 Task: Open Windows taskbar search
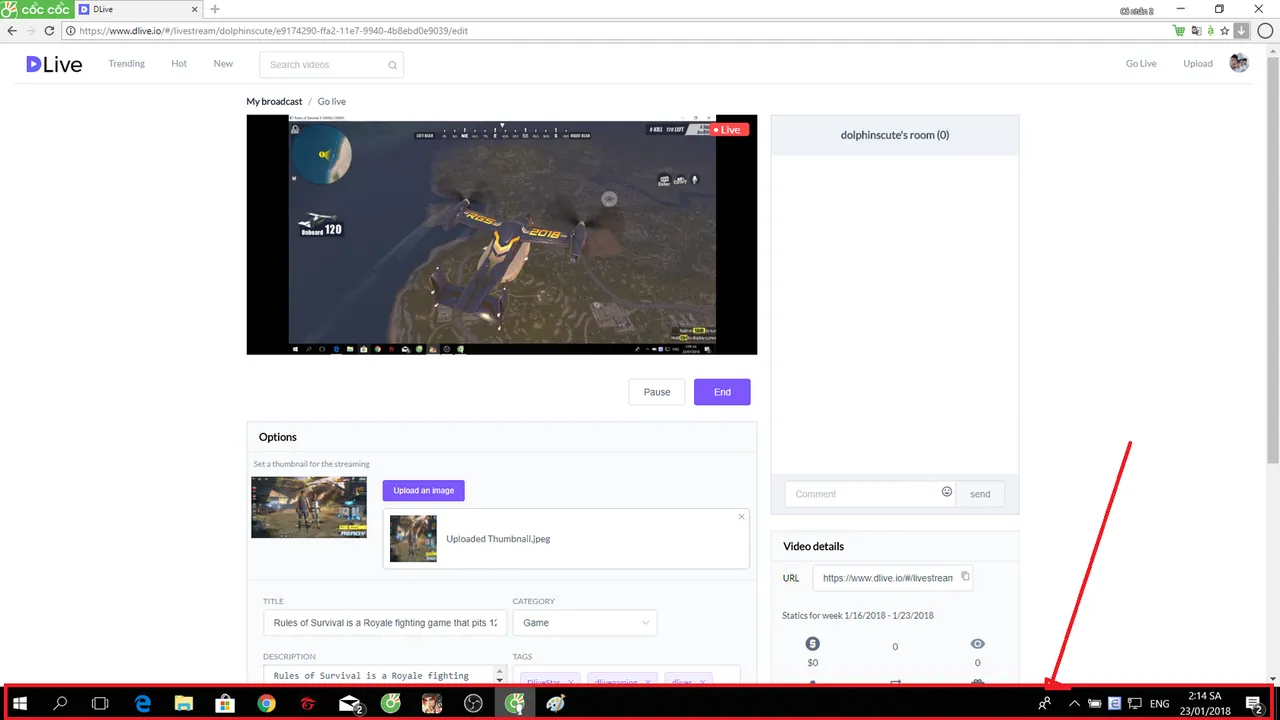pyautogui.click(x=60, y=704)
